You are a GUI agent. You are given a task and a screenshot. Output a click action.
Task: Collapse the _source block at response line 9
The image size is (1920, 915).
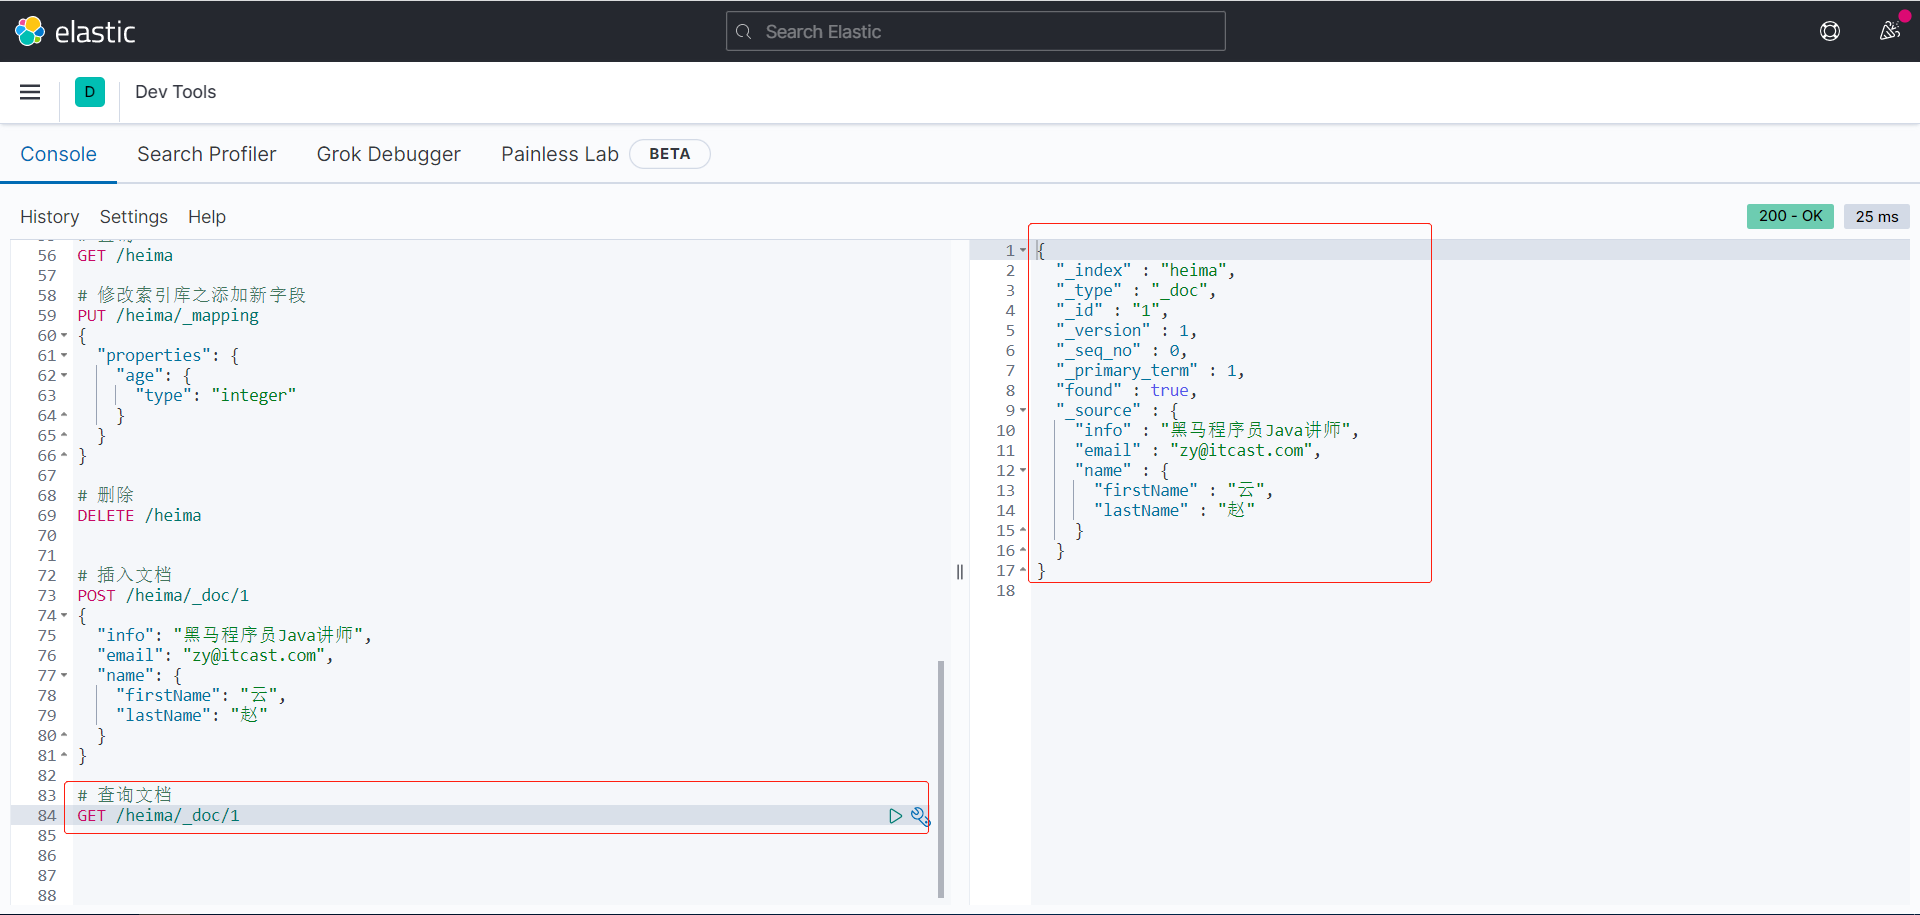click(x=1023, y=411)
